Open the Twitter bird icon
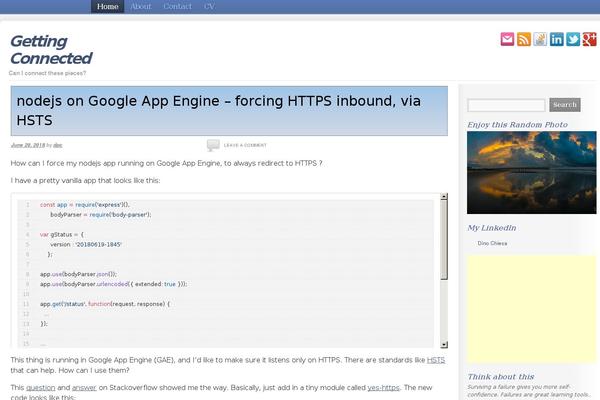This screenshot has width=600, height=400. pos(573,39)
